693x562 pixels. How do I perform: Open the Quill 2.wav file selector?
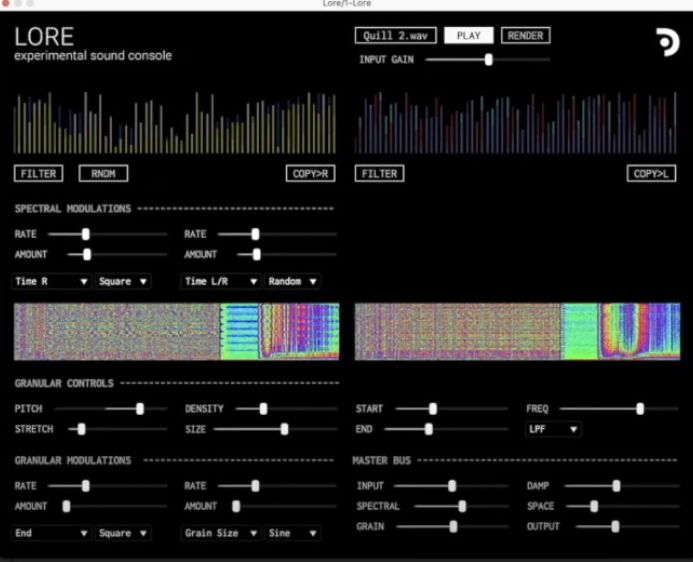coord(395,36)
